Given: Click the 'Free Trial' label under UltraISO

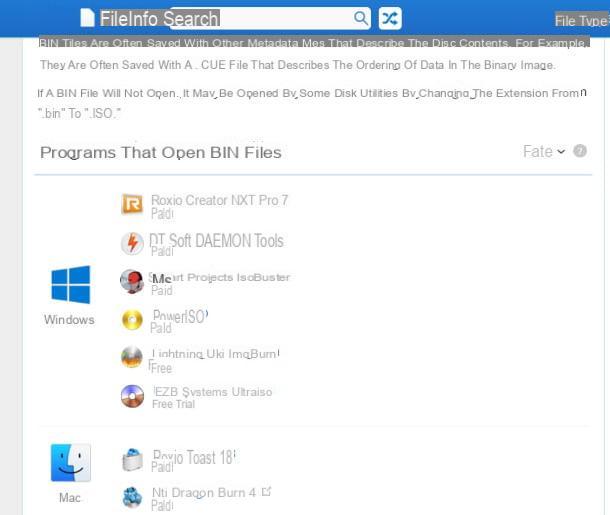Looking at the screenshot, I should click(x=174, y=404).
